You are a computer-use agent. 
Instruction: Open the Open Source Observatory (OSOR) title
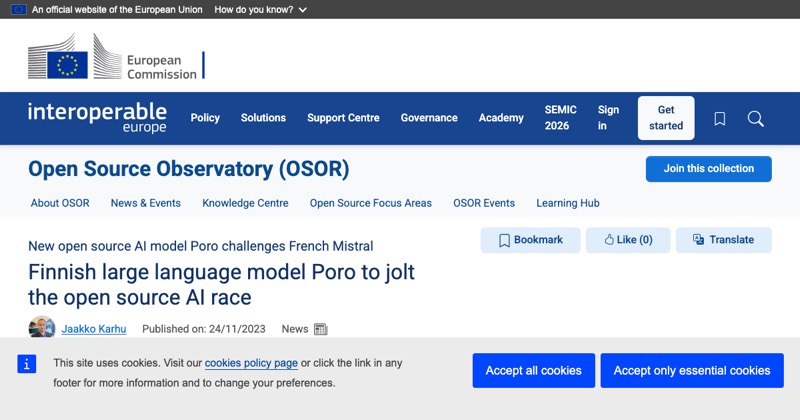[x=189, y=169]
